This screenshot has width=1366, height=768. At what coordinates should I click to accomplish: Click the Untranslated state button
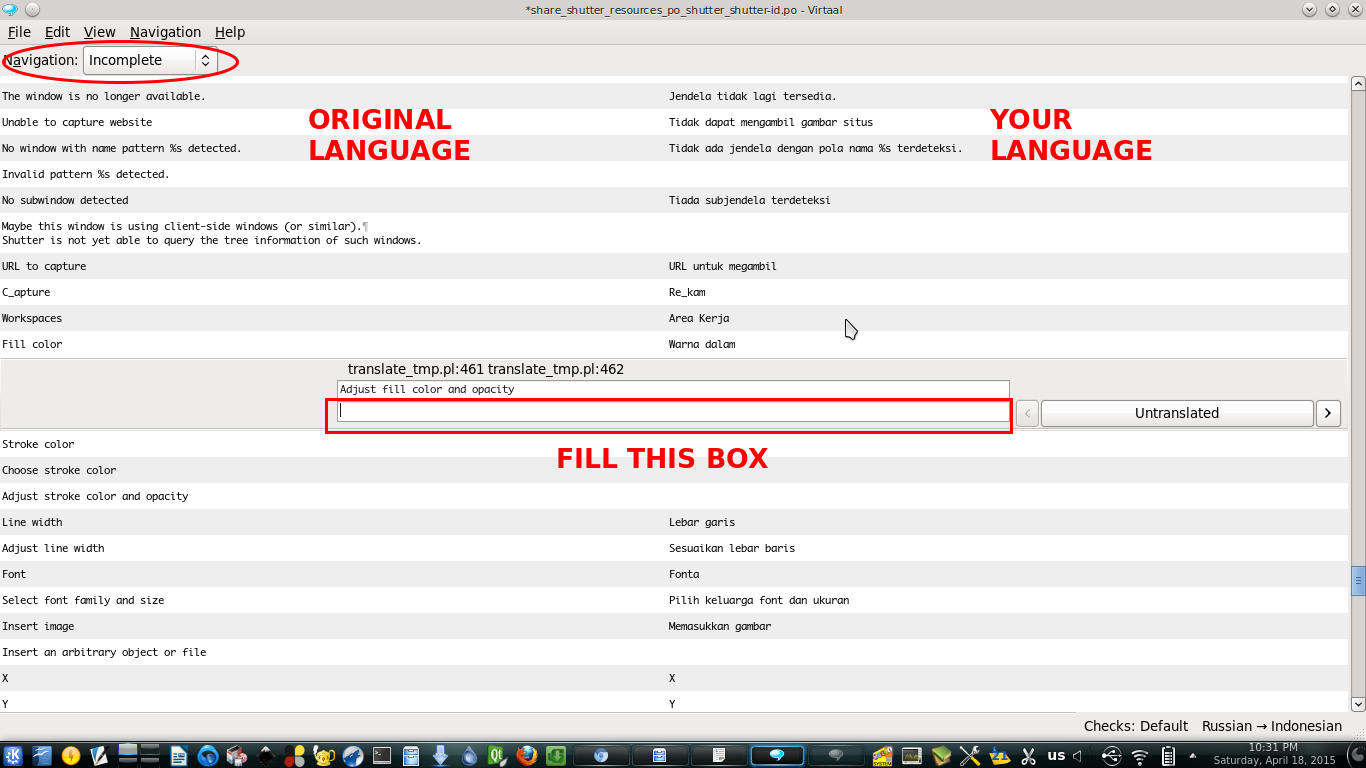pyautogui.click(x=1177, y=413)
